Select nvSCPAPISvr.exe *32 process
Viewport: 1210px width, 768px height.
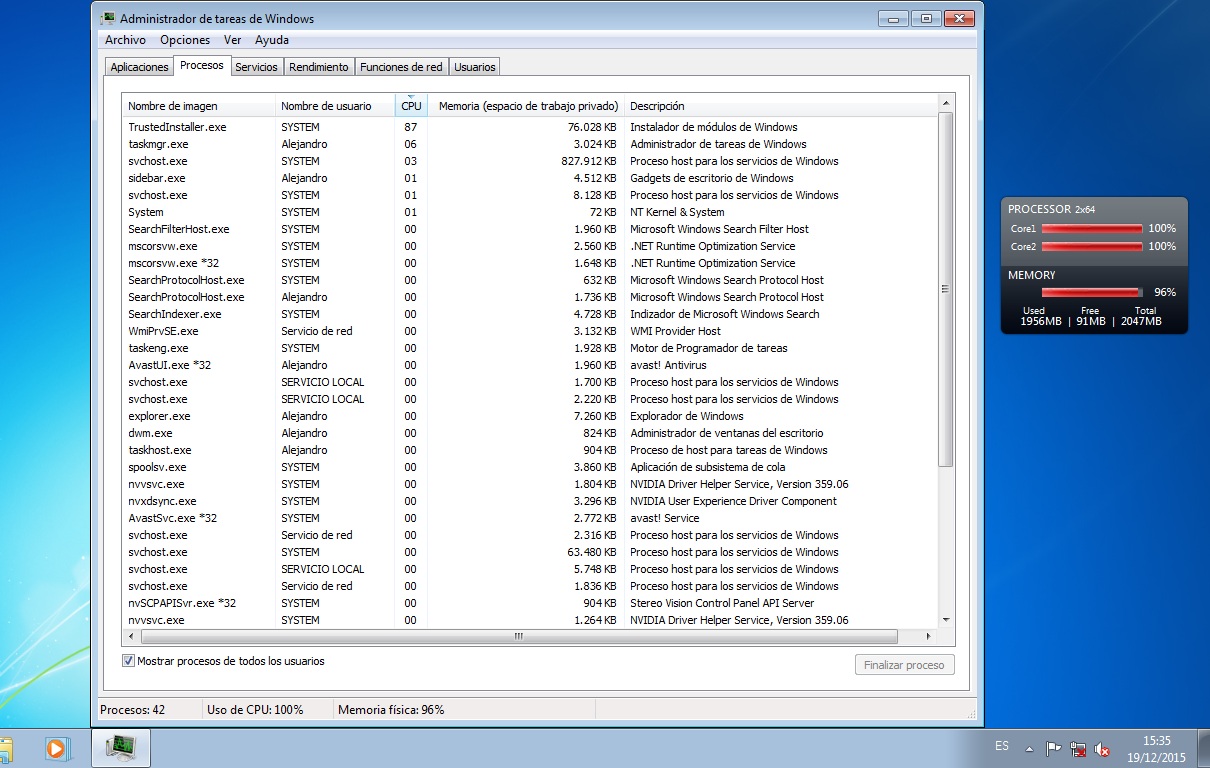pos(530,603)
